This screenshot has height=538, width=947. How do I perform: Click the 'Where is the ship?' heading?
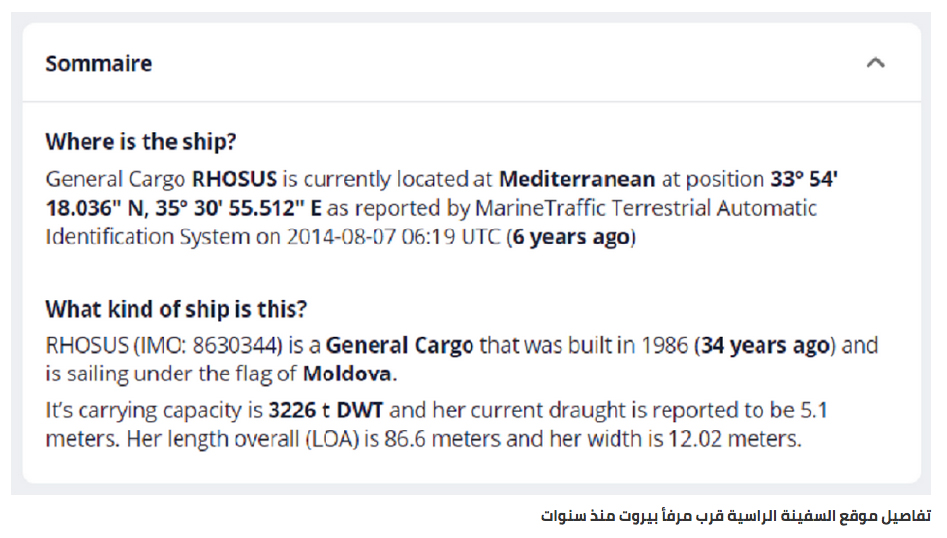pyautogui.click(x=141, y=141)
